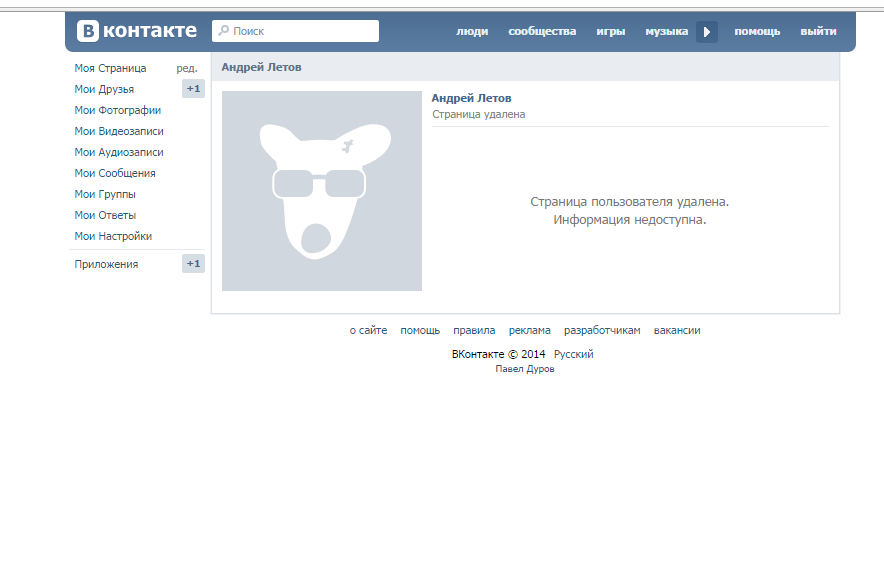Click Андрей Летов profile name link
Viewport: 884px width, 570px height.
(471, 98)
